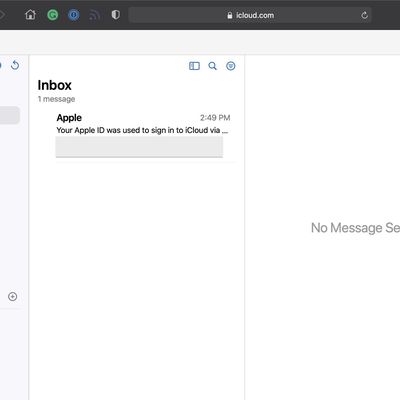Open the blue 1Password extension icon
Viewport: 400px width, 400px height.
pos(74,15)
